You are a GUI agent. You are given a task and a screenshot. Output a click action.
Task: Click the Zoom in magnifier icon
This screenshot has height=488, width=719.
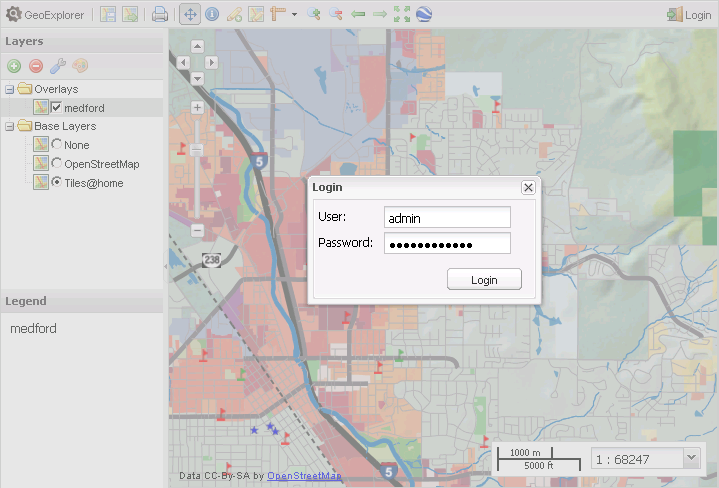(313, 14)
